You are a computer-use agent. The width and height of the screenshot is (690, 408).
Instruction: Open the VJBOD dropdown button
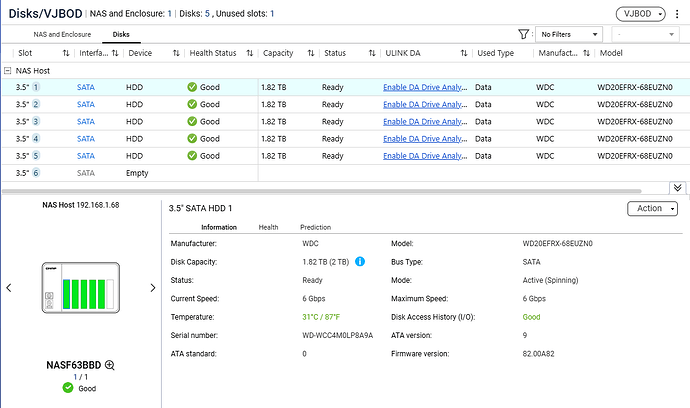640,14
